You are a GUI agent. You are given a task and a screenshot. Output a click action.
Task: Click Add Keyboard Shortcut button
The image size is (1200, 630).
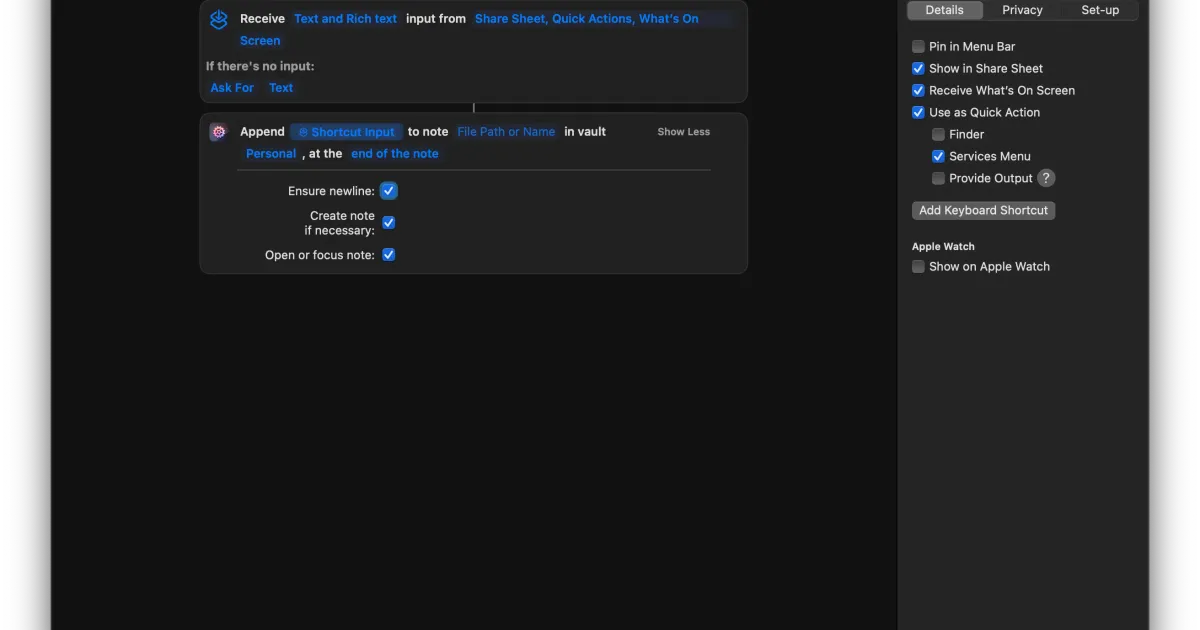[x=983, y=211]
